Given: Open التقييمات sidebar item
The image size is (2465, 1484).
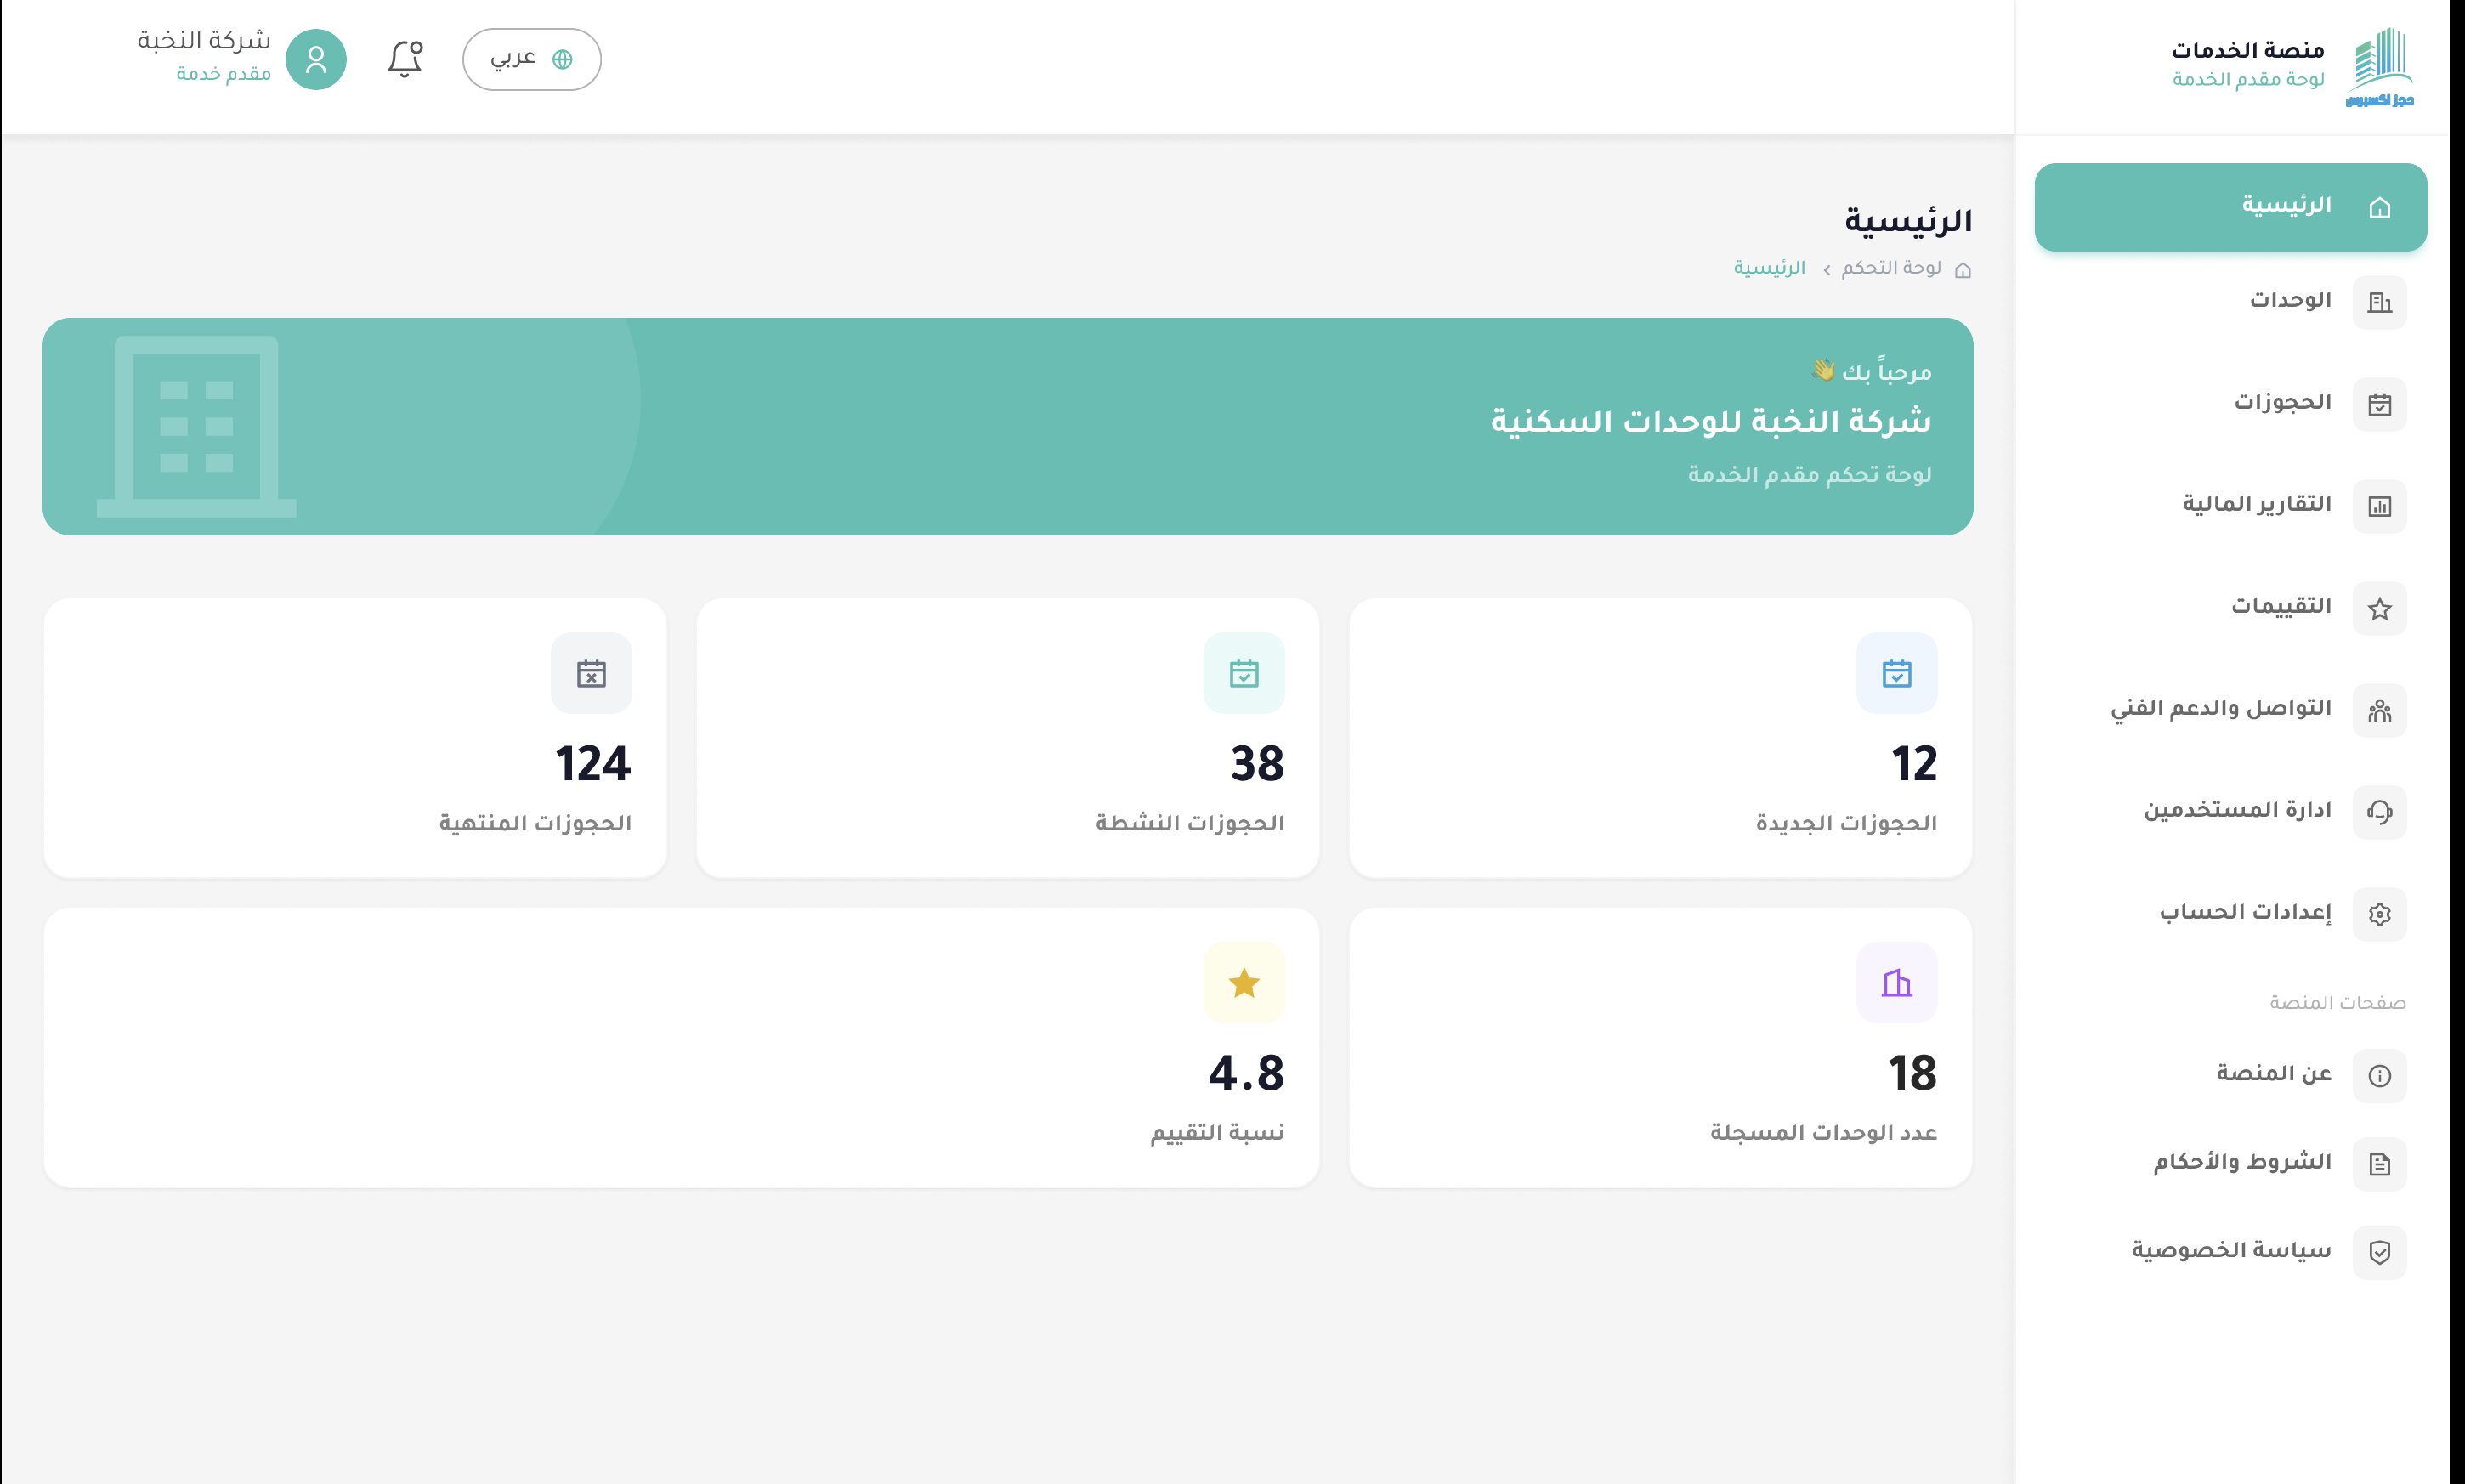Looking at the screenshot, I should (x=2230, y=607).
